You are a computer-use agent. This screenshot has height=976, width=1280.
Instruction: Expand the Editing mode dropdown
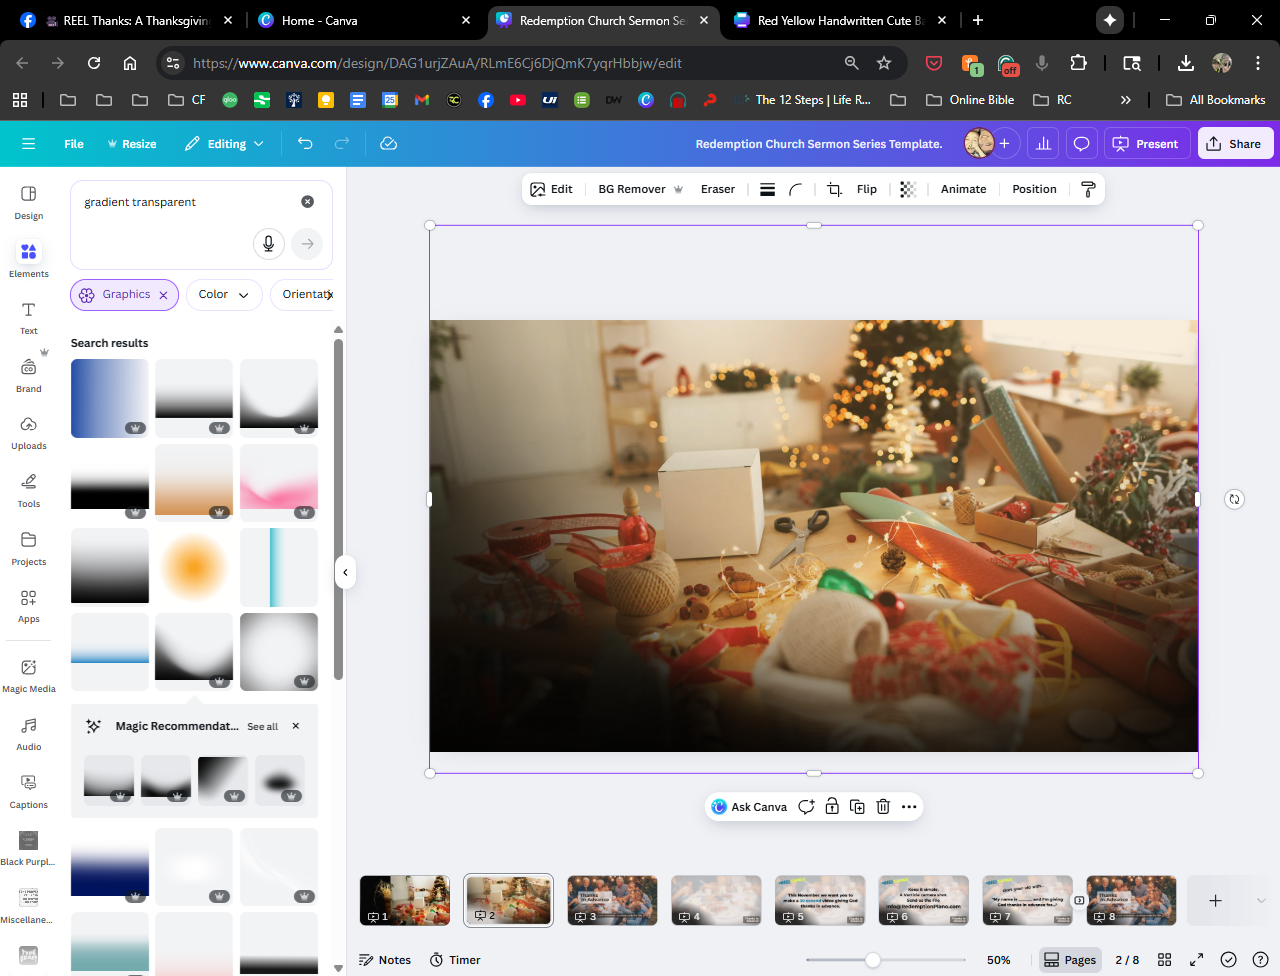click(x=225, y=144)
